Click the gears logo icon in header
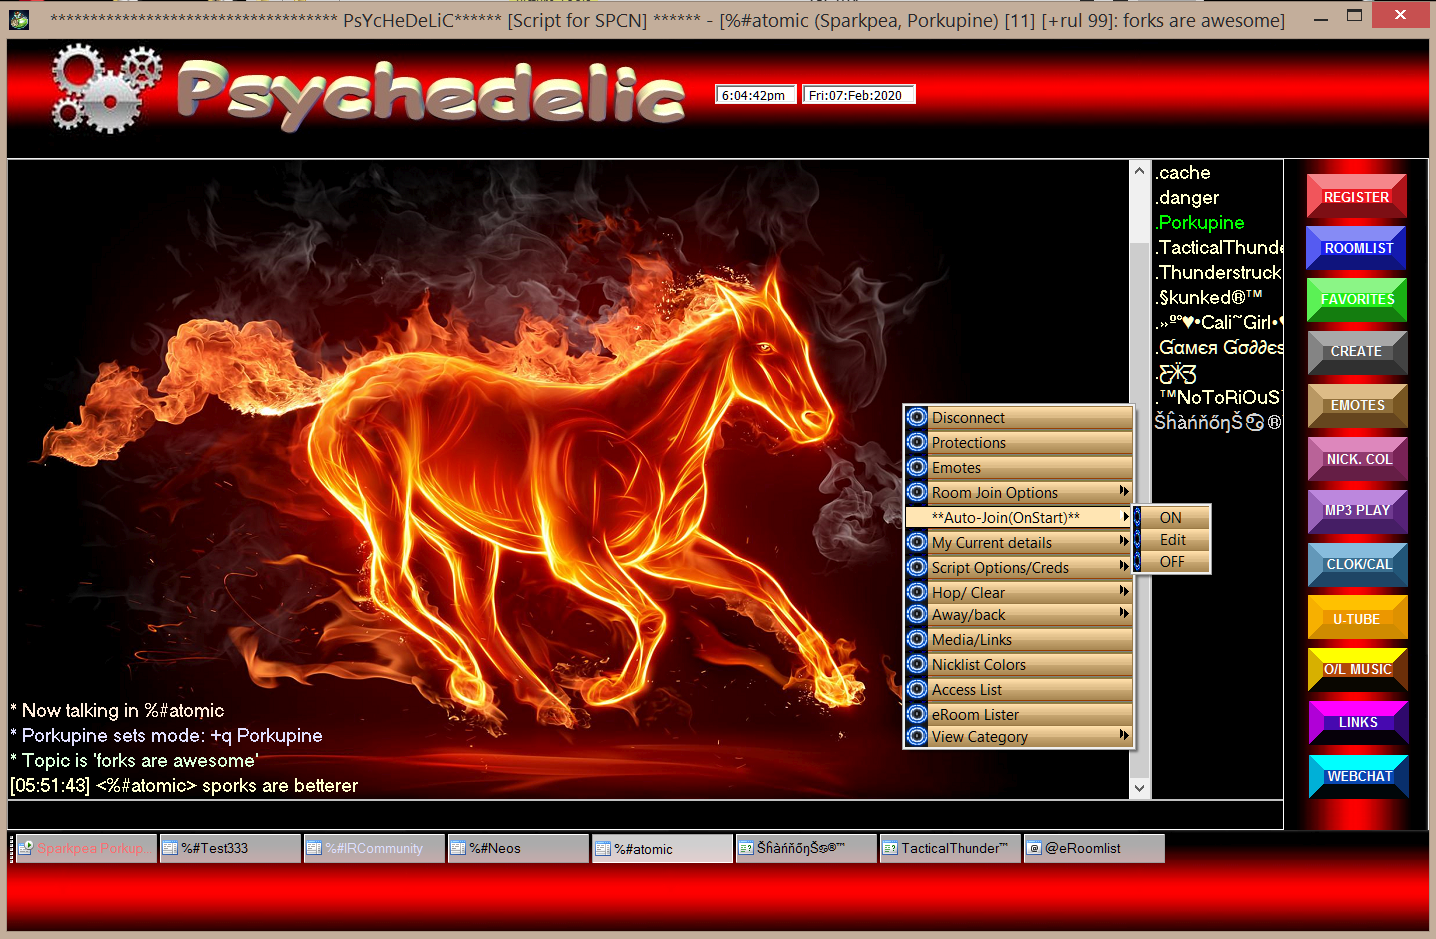This screenshot has width=1436, height=939. coord(107,89)
